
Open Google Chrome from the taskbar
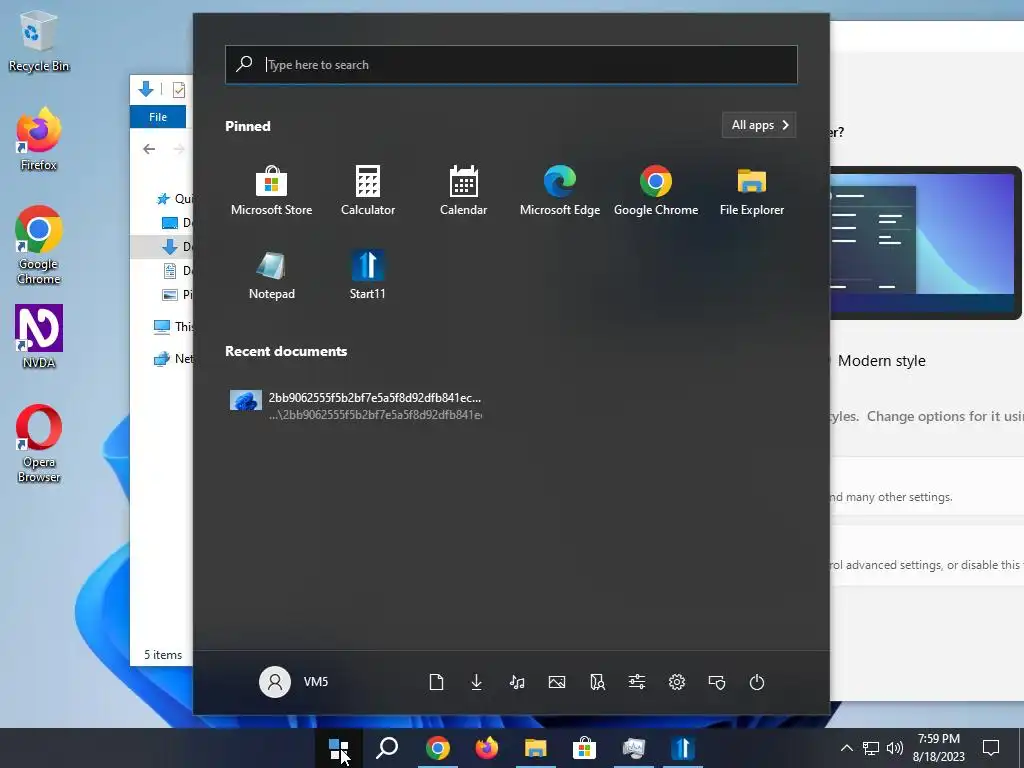(x=438, y=748)
